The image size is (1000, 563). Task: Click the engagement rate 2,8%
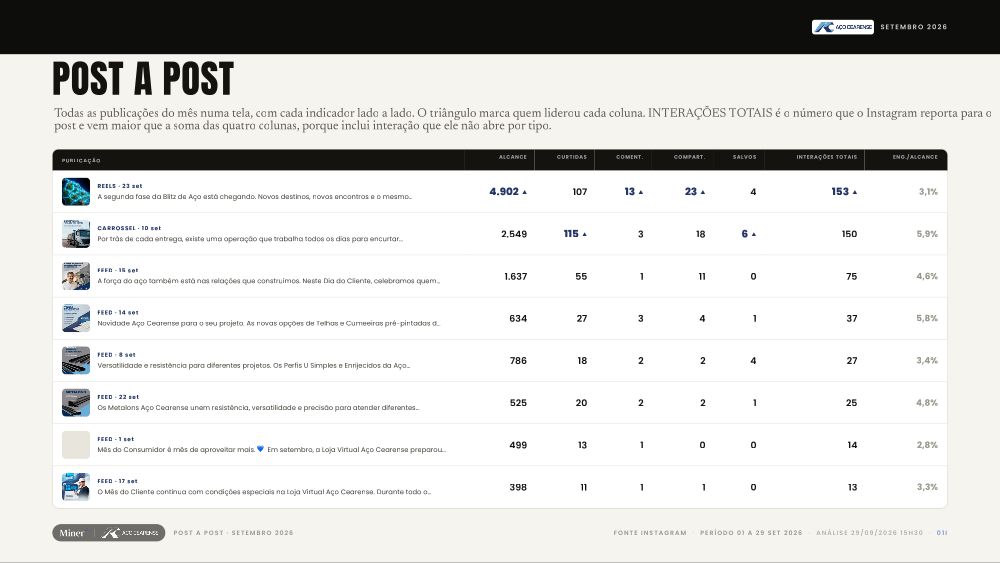coord(927,445)
